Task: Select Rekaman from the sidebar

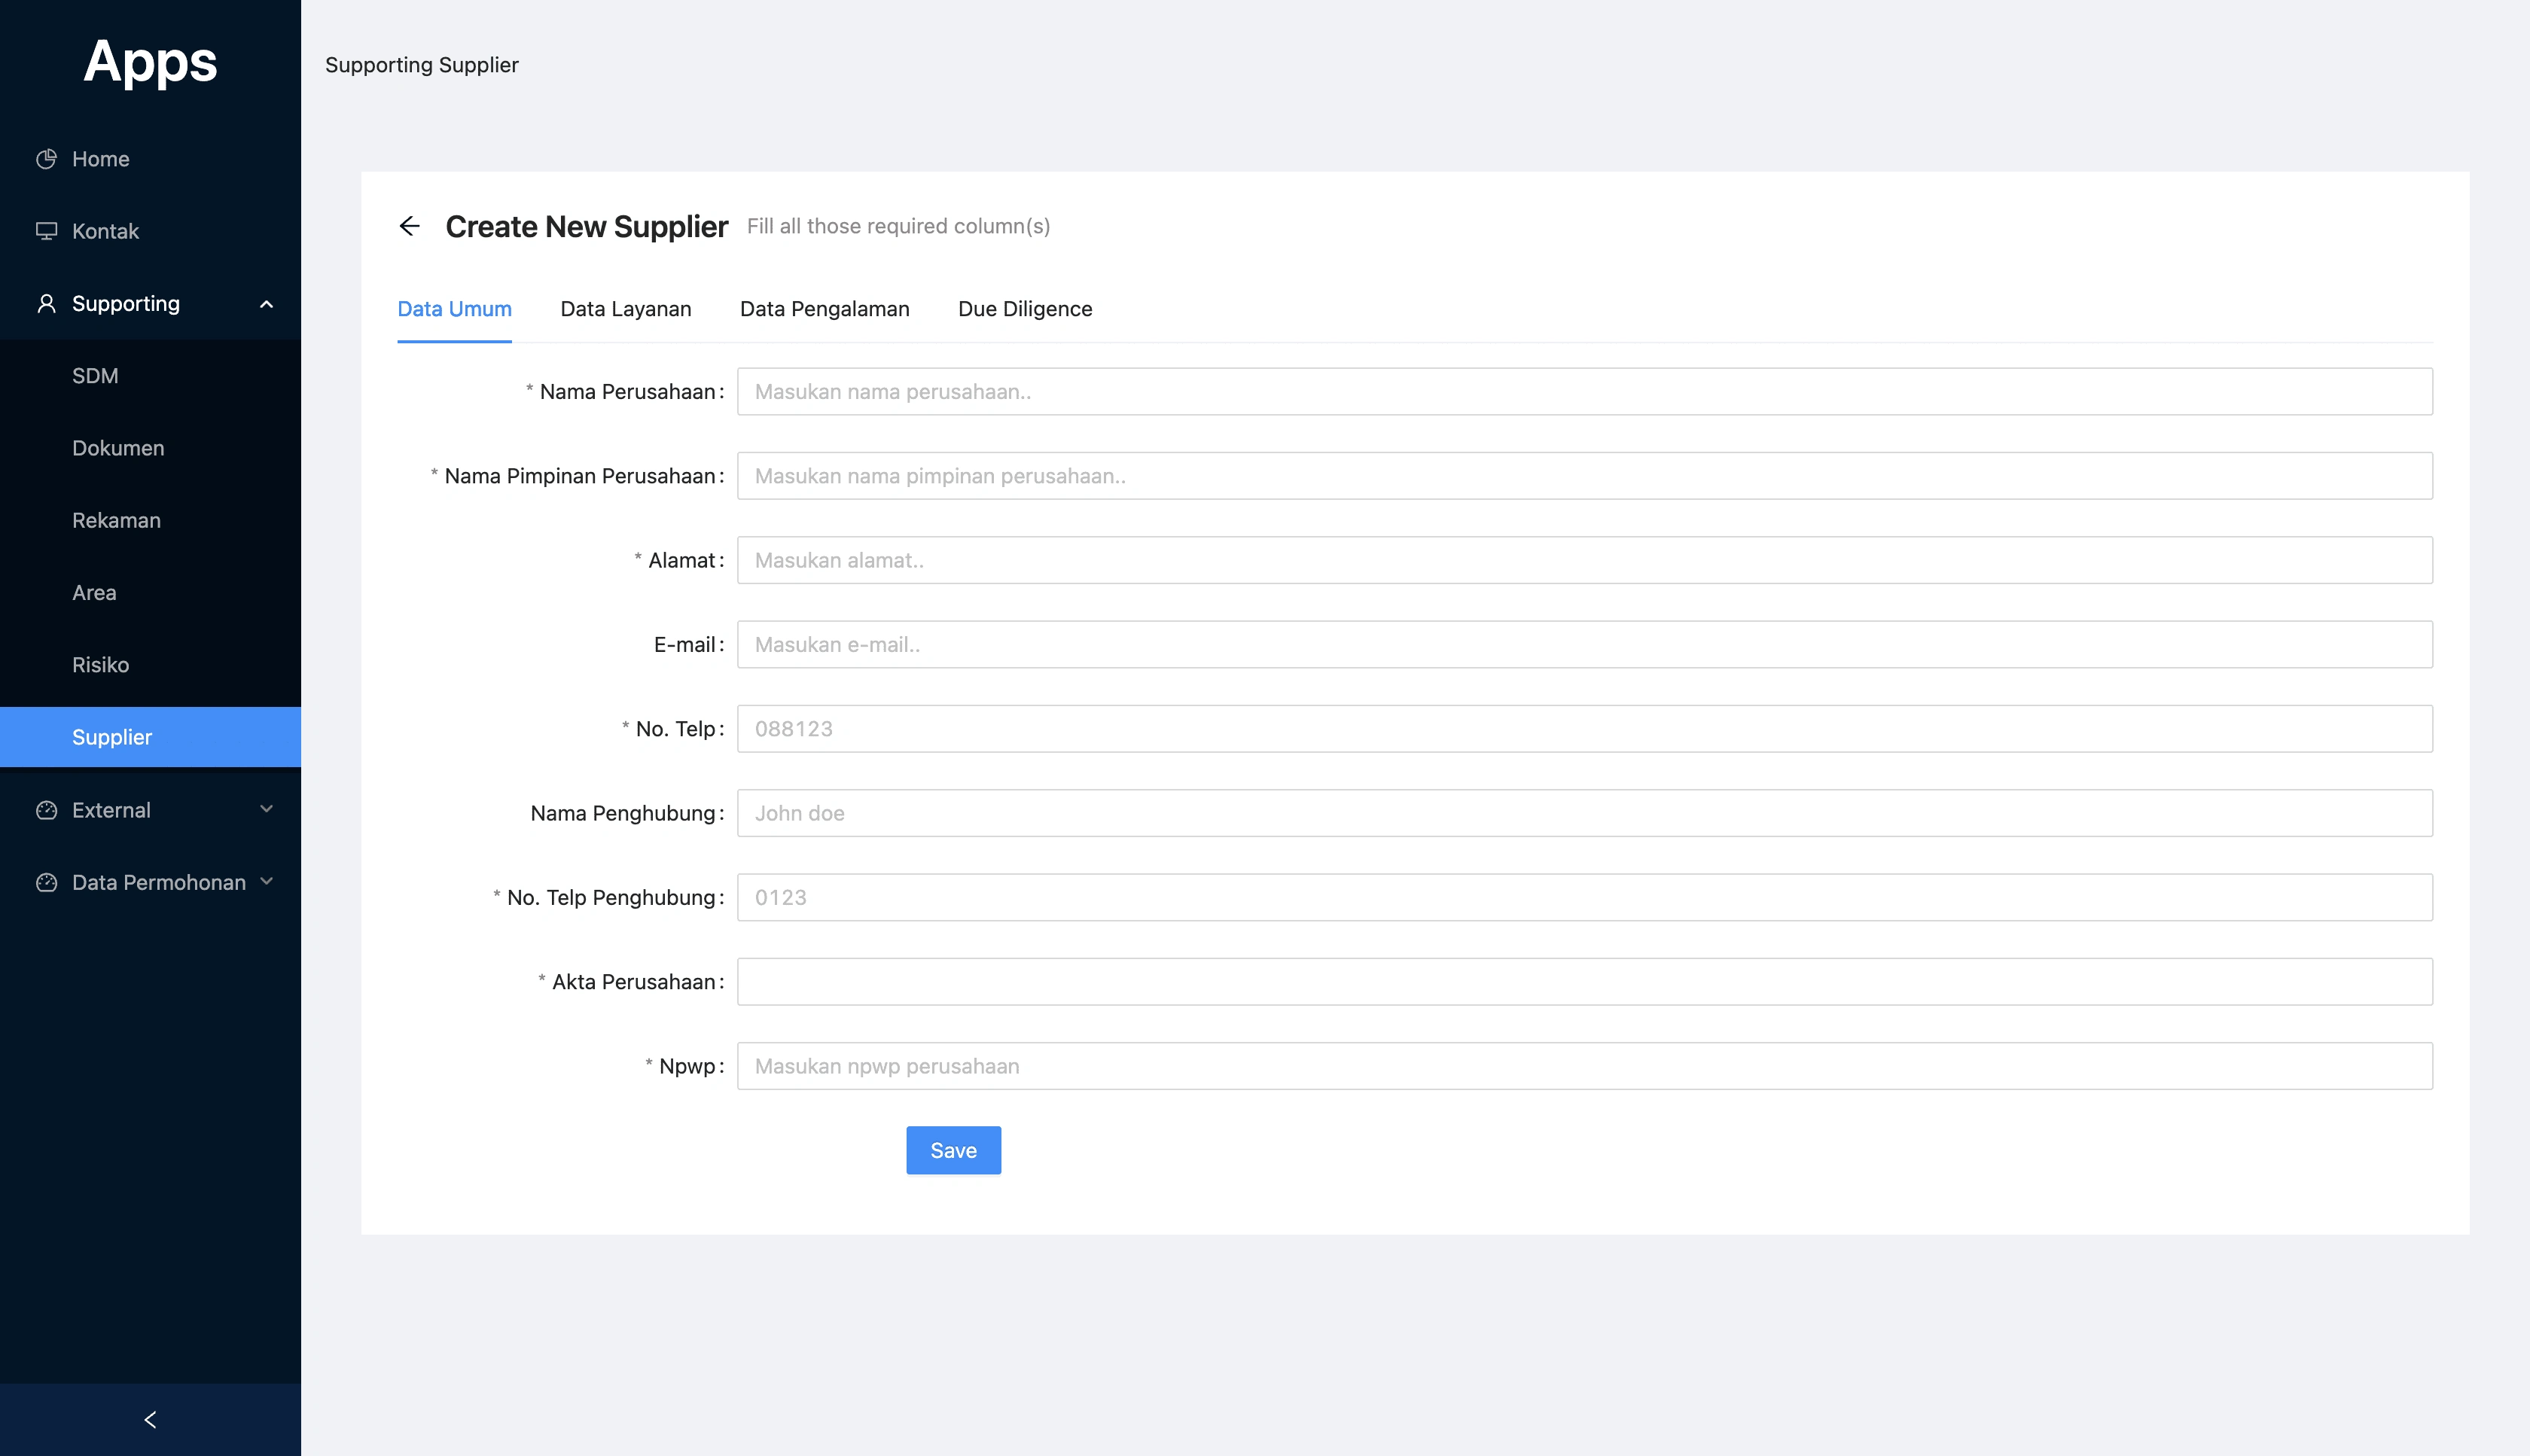Action: coord(116,520)
